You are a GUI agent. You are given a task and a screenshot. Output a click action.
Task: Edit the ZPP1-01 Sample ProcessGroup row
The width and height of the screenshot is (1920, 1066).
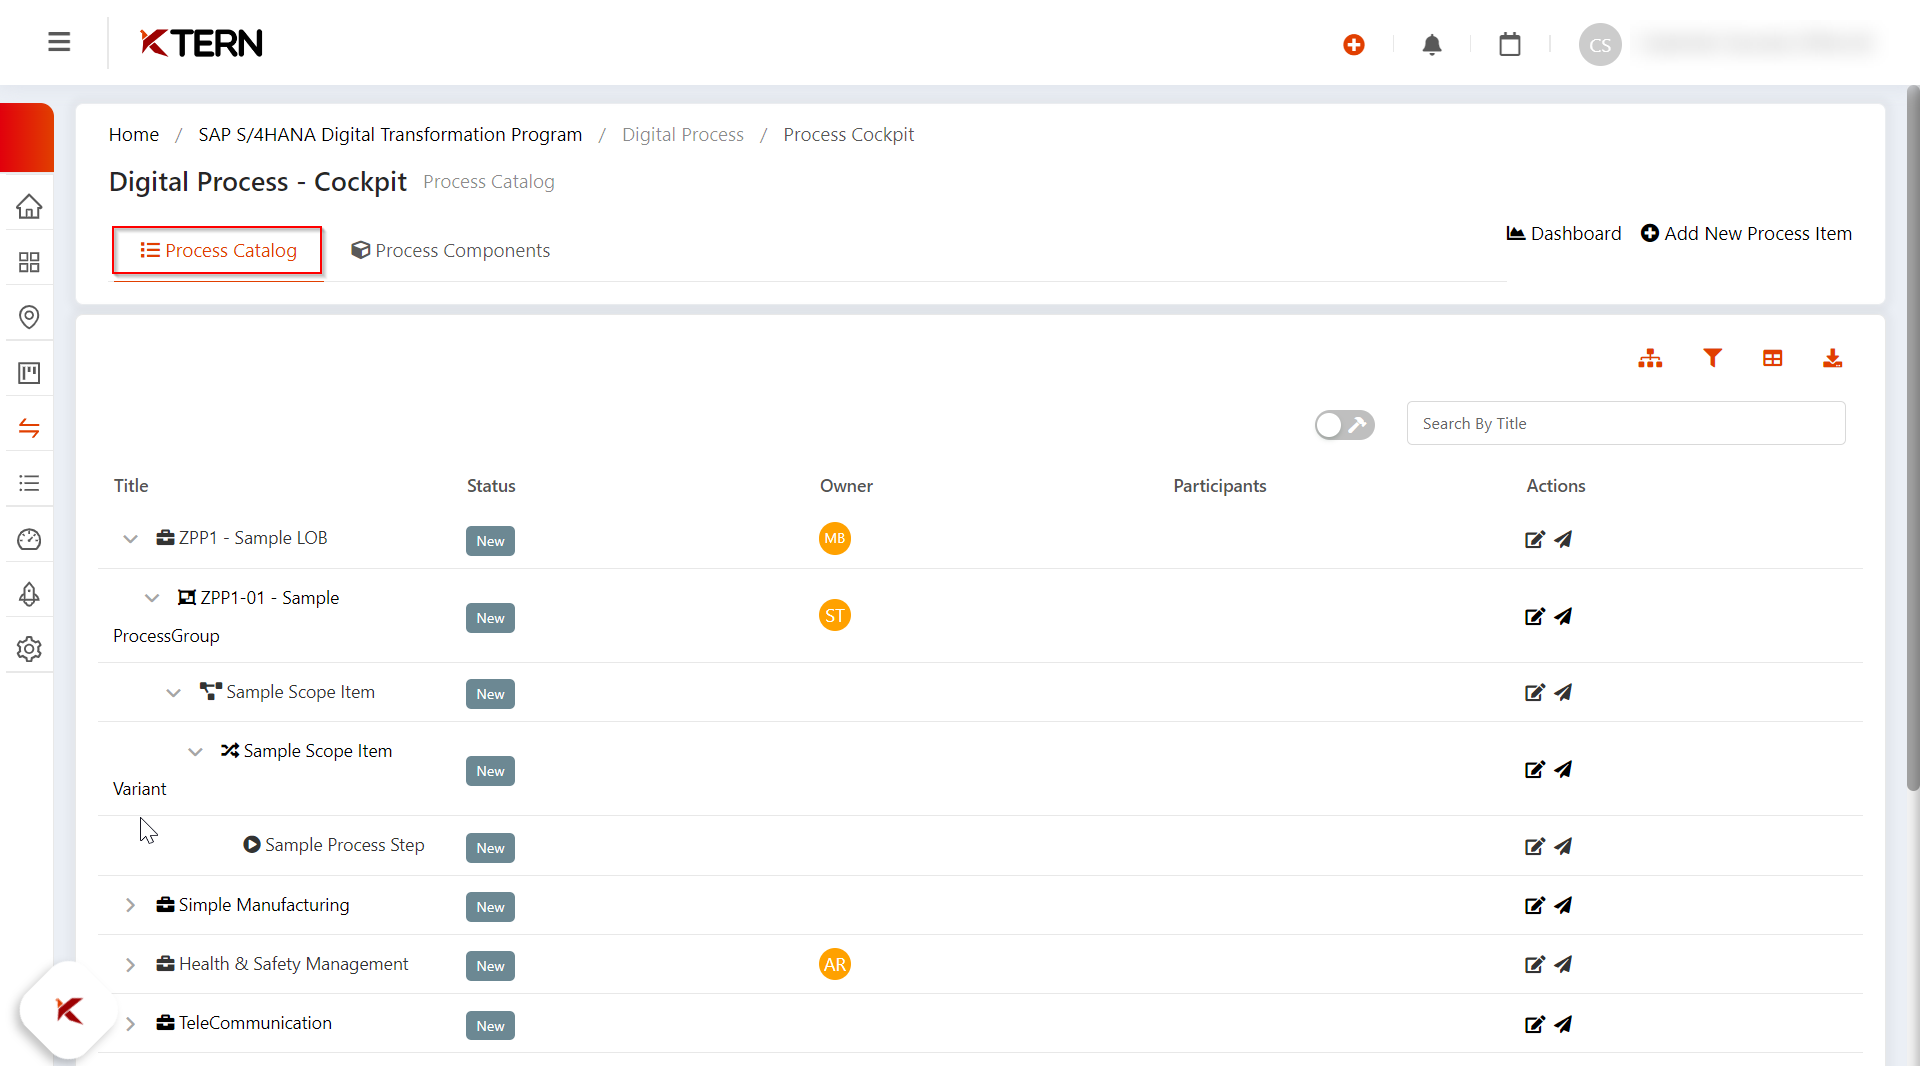tap(1534, 617)
